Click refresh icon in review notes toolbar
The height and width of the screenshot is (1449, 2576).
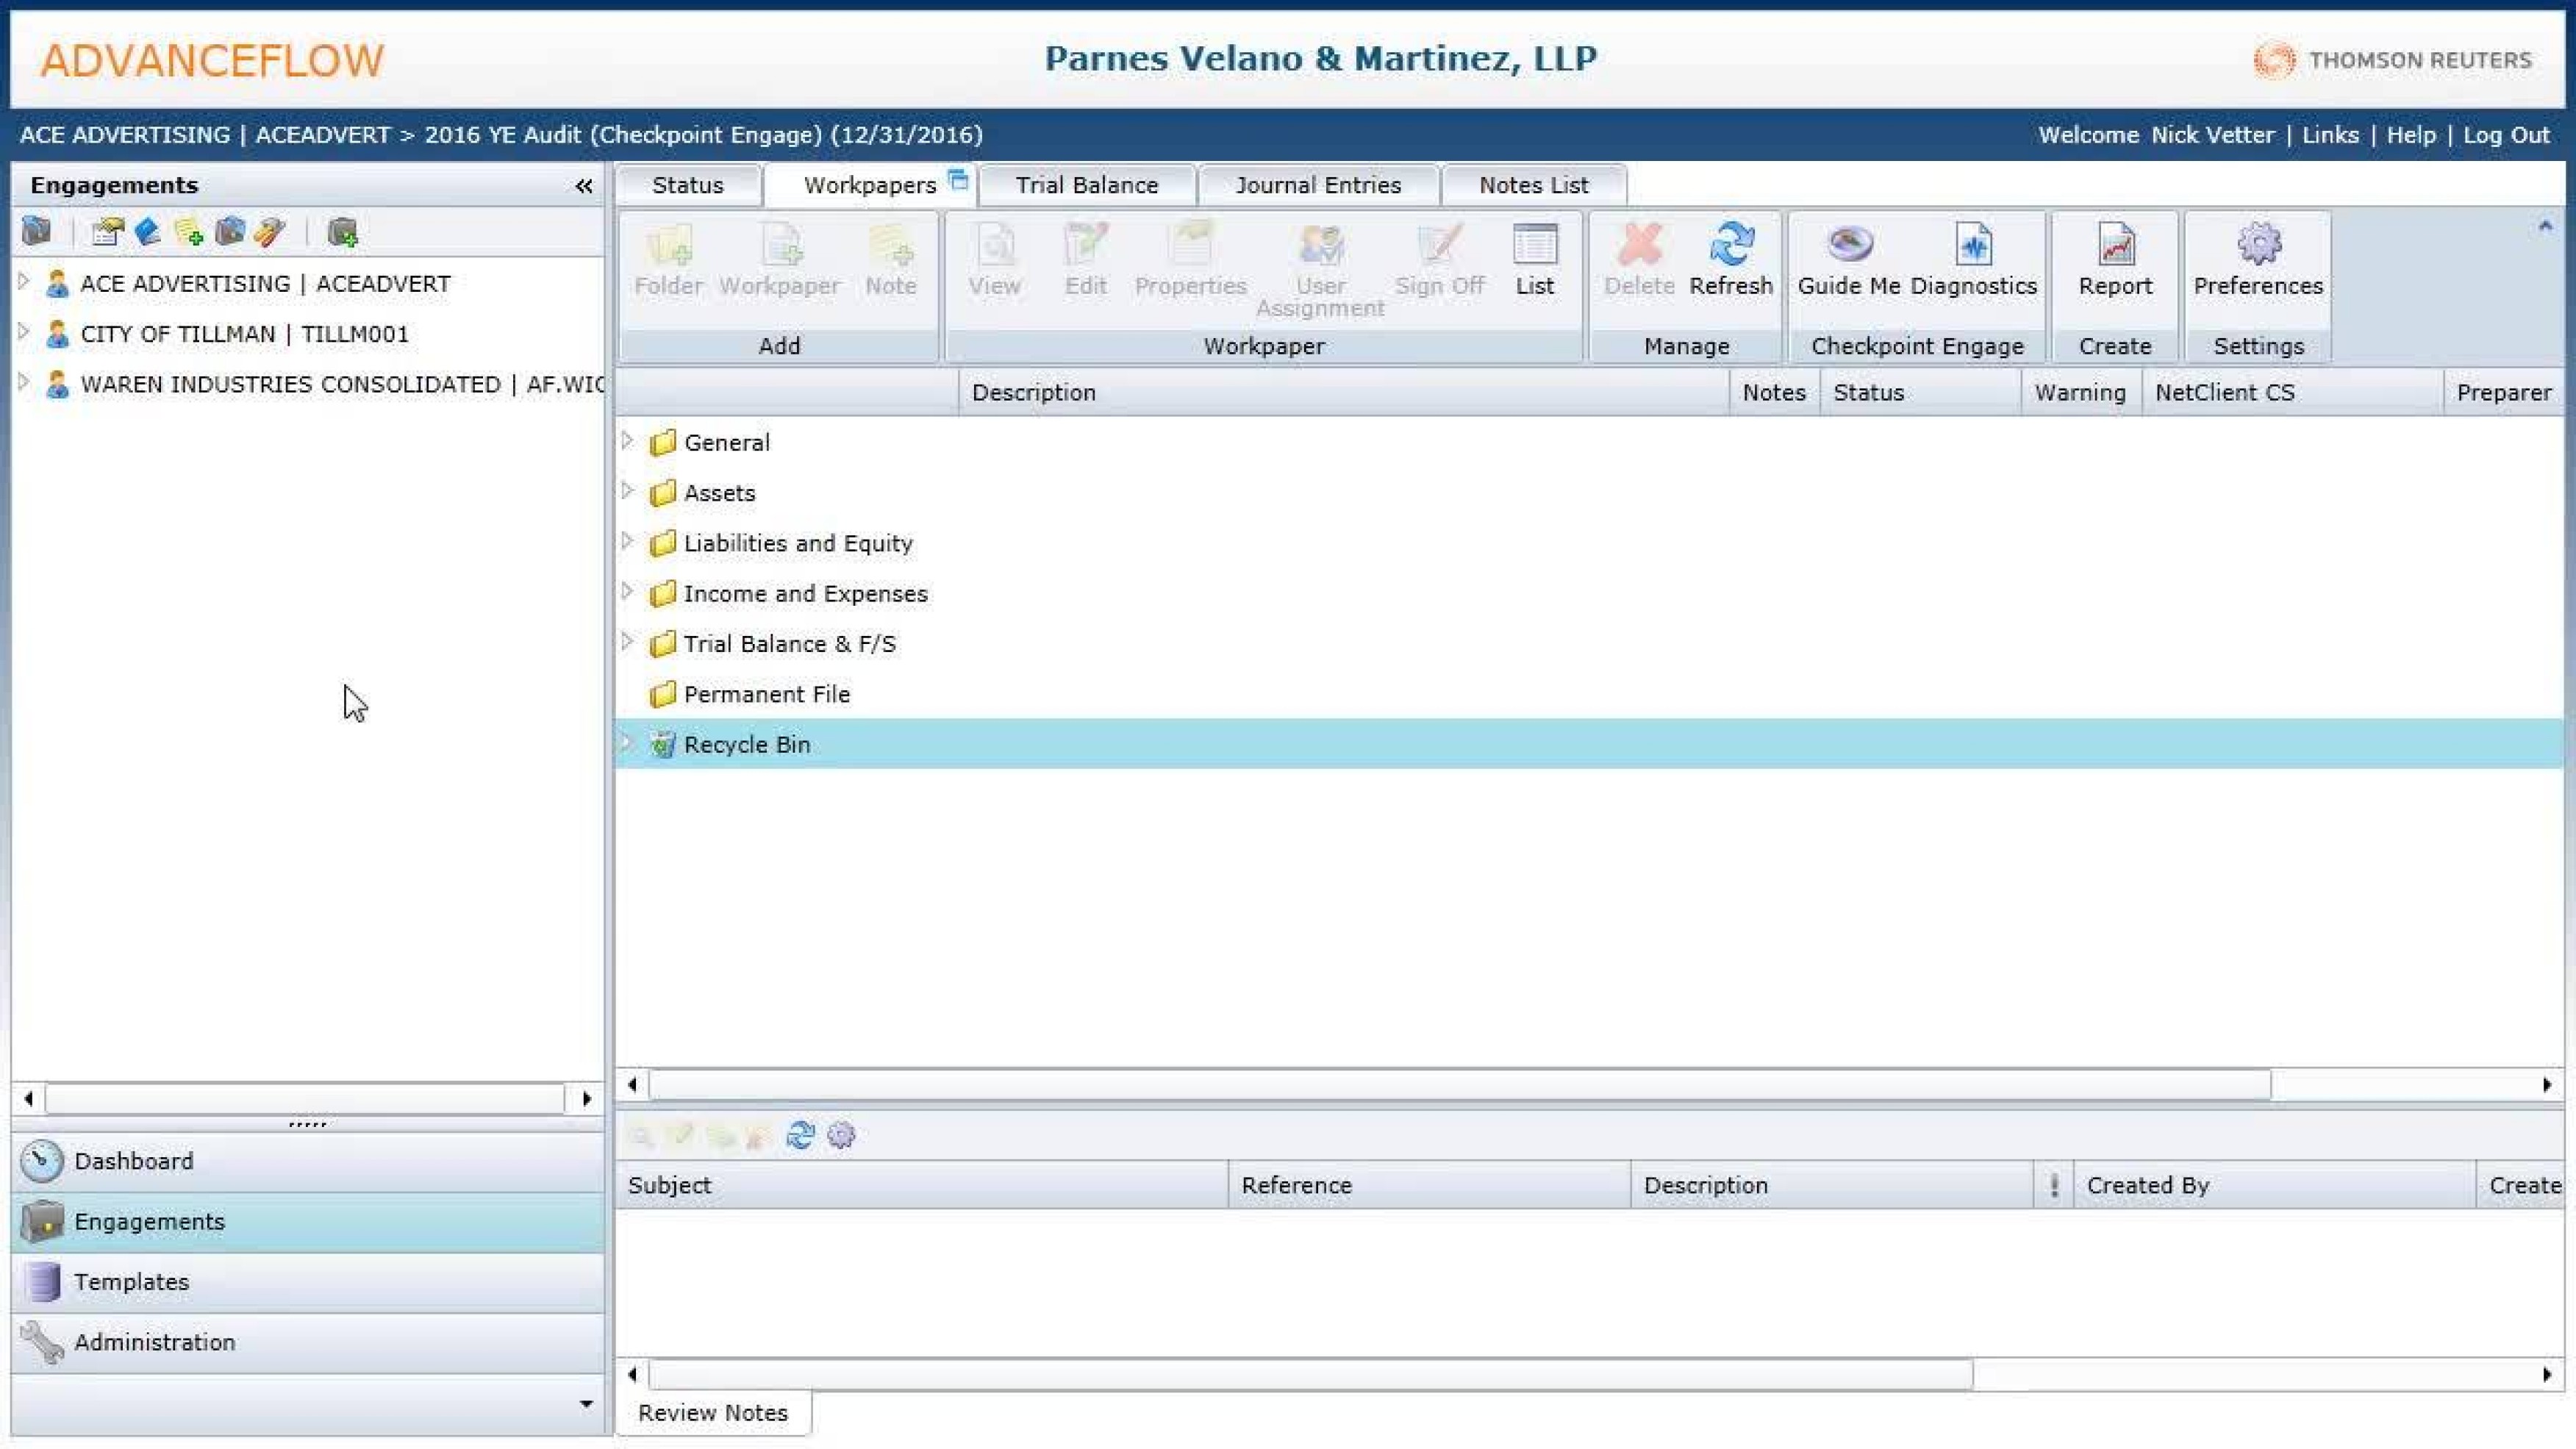point(800,1135)
